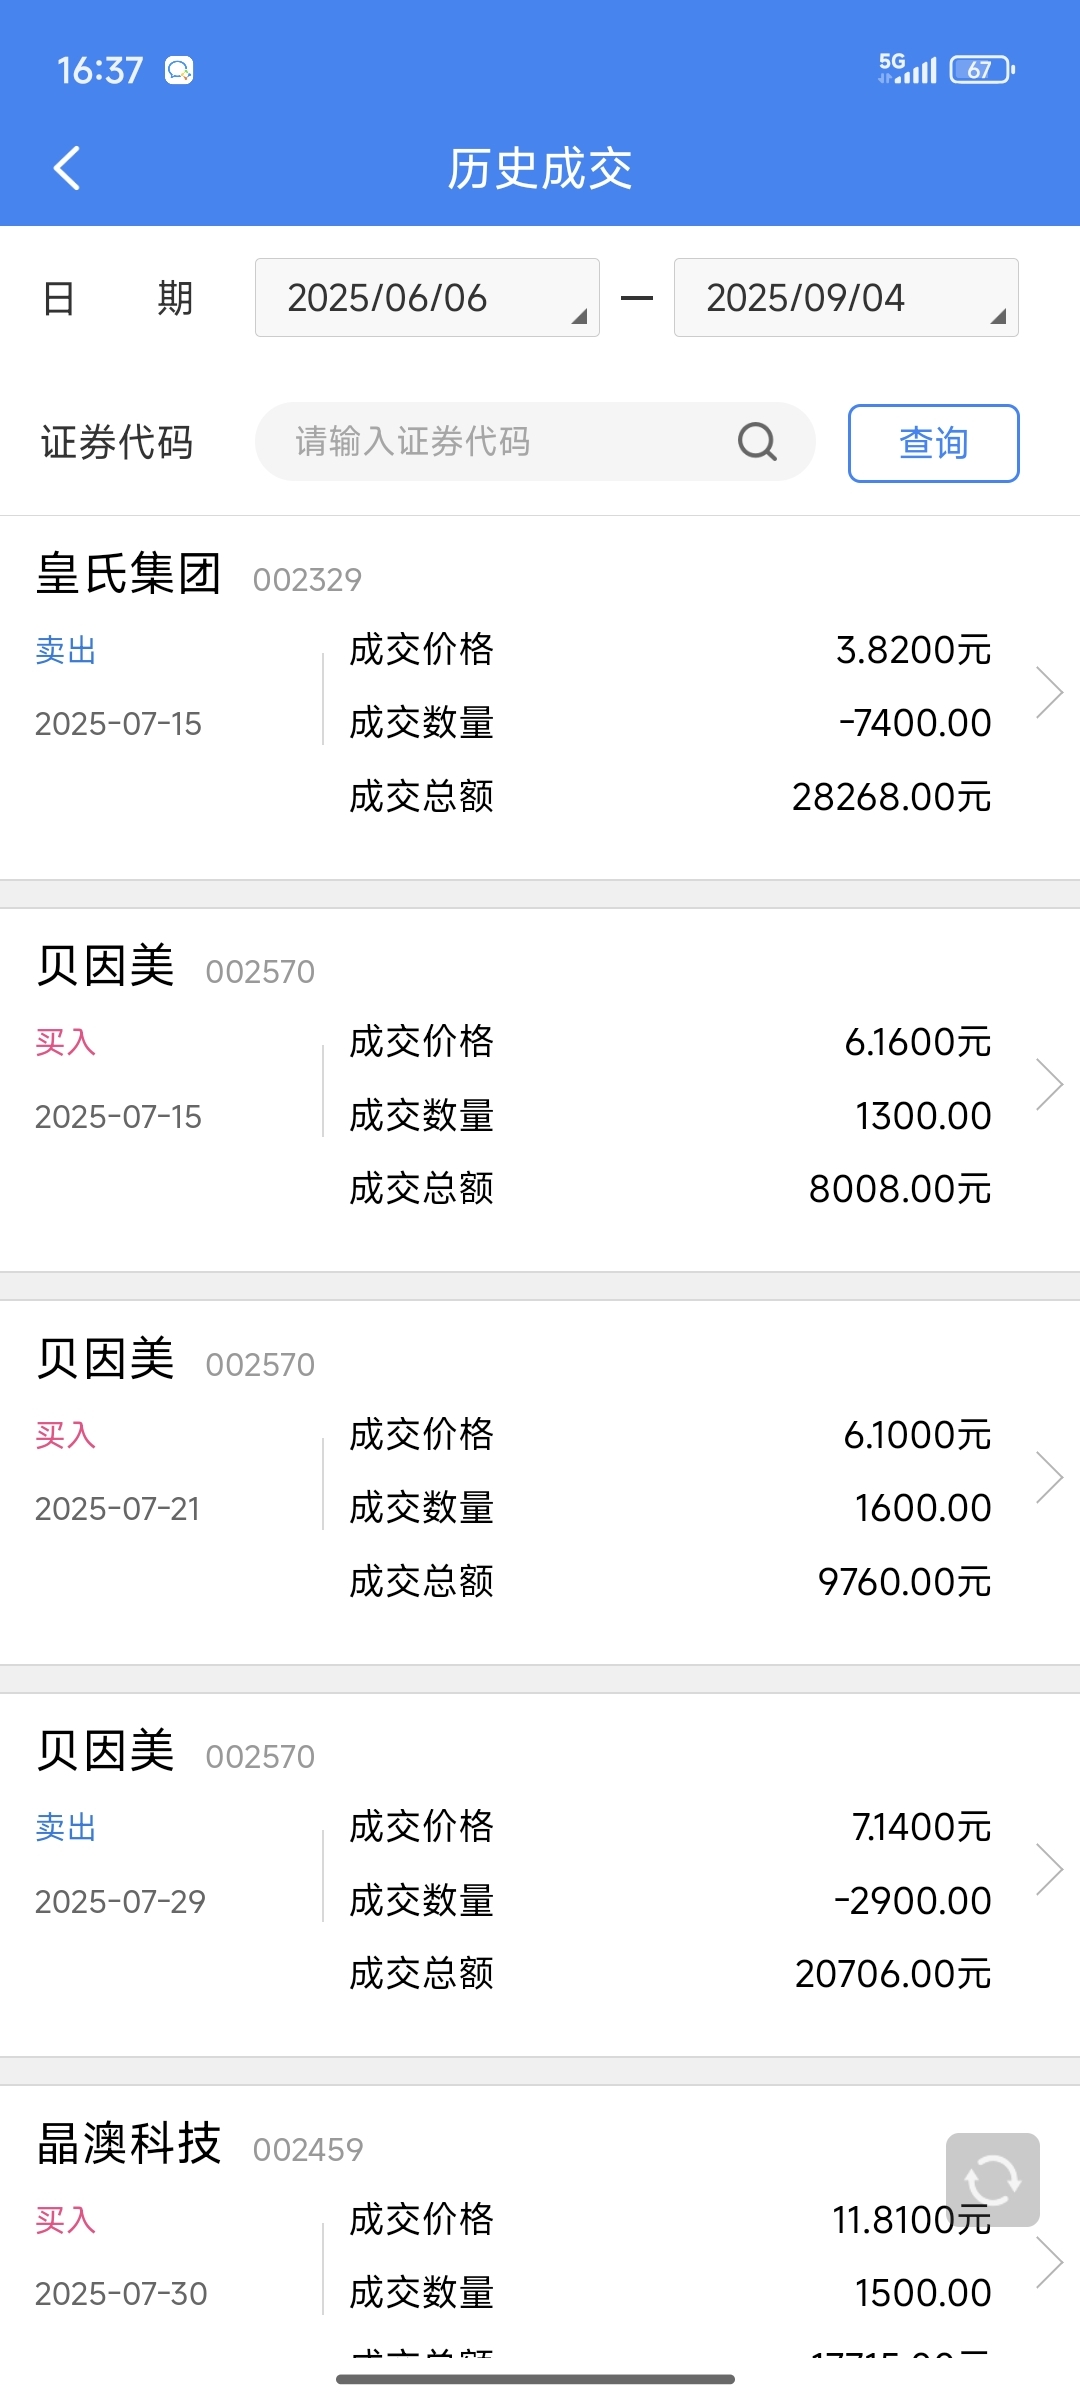Expand 皇氏集团 sell record details chevron
The width and height of the screenshot is (1080, 2400).
coord(1049,692)
